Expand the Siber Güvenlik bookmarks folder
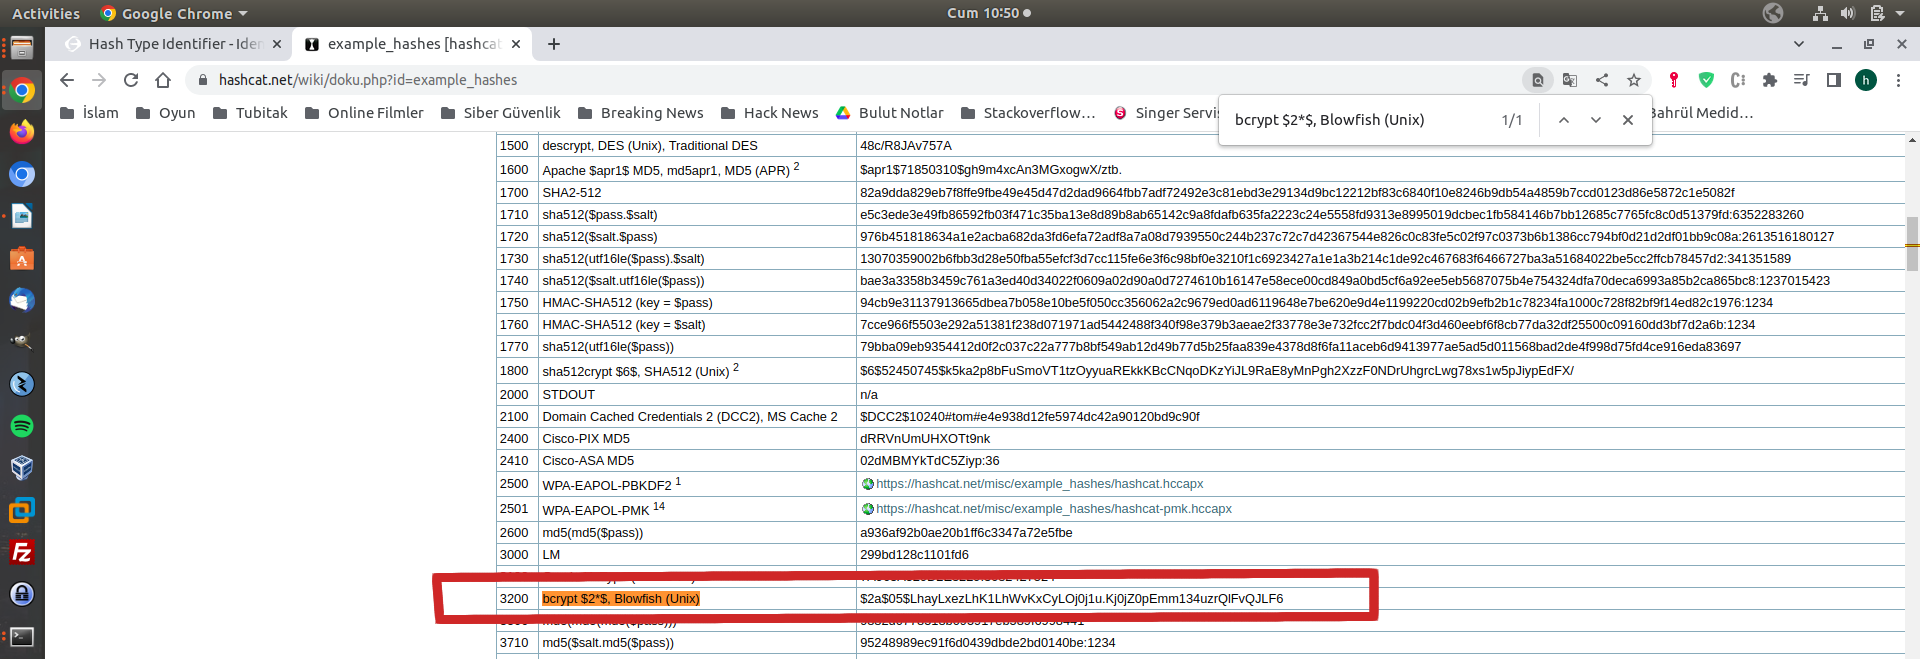Viewport: 1920px width, 659px height. (x=501, y=113)
